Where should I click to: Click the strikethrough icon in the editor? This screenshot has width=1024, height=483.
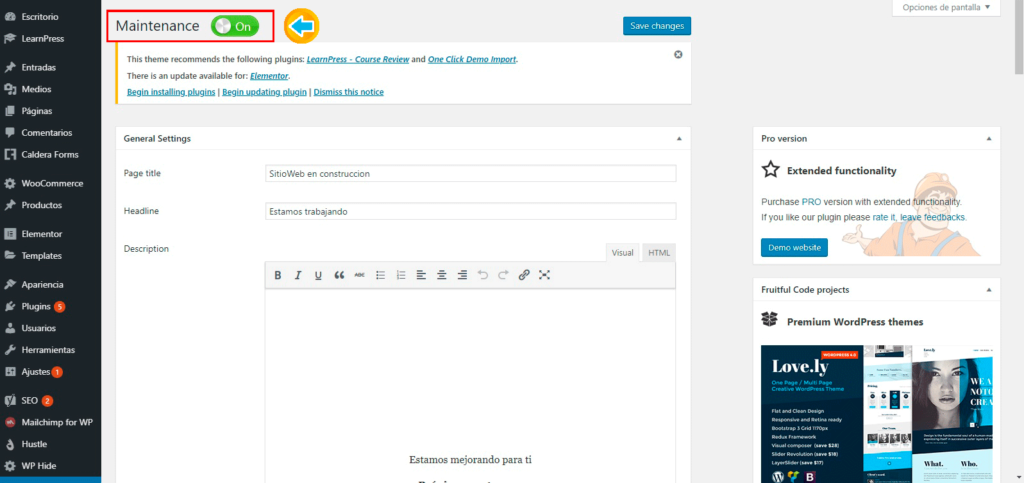click(x=359, y=275)
